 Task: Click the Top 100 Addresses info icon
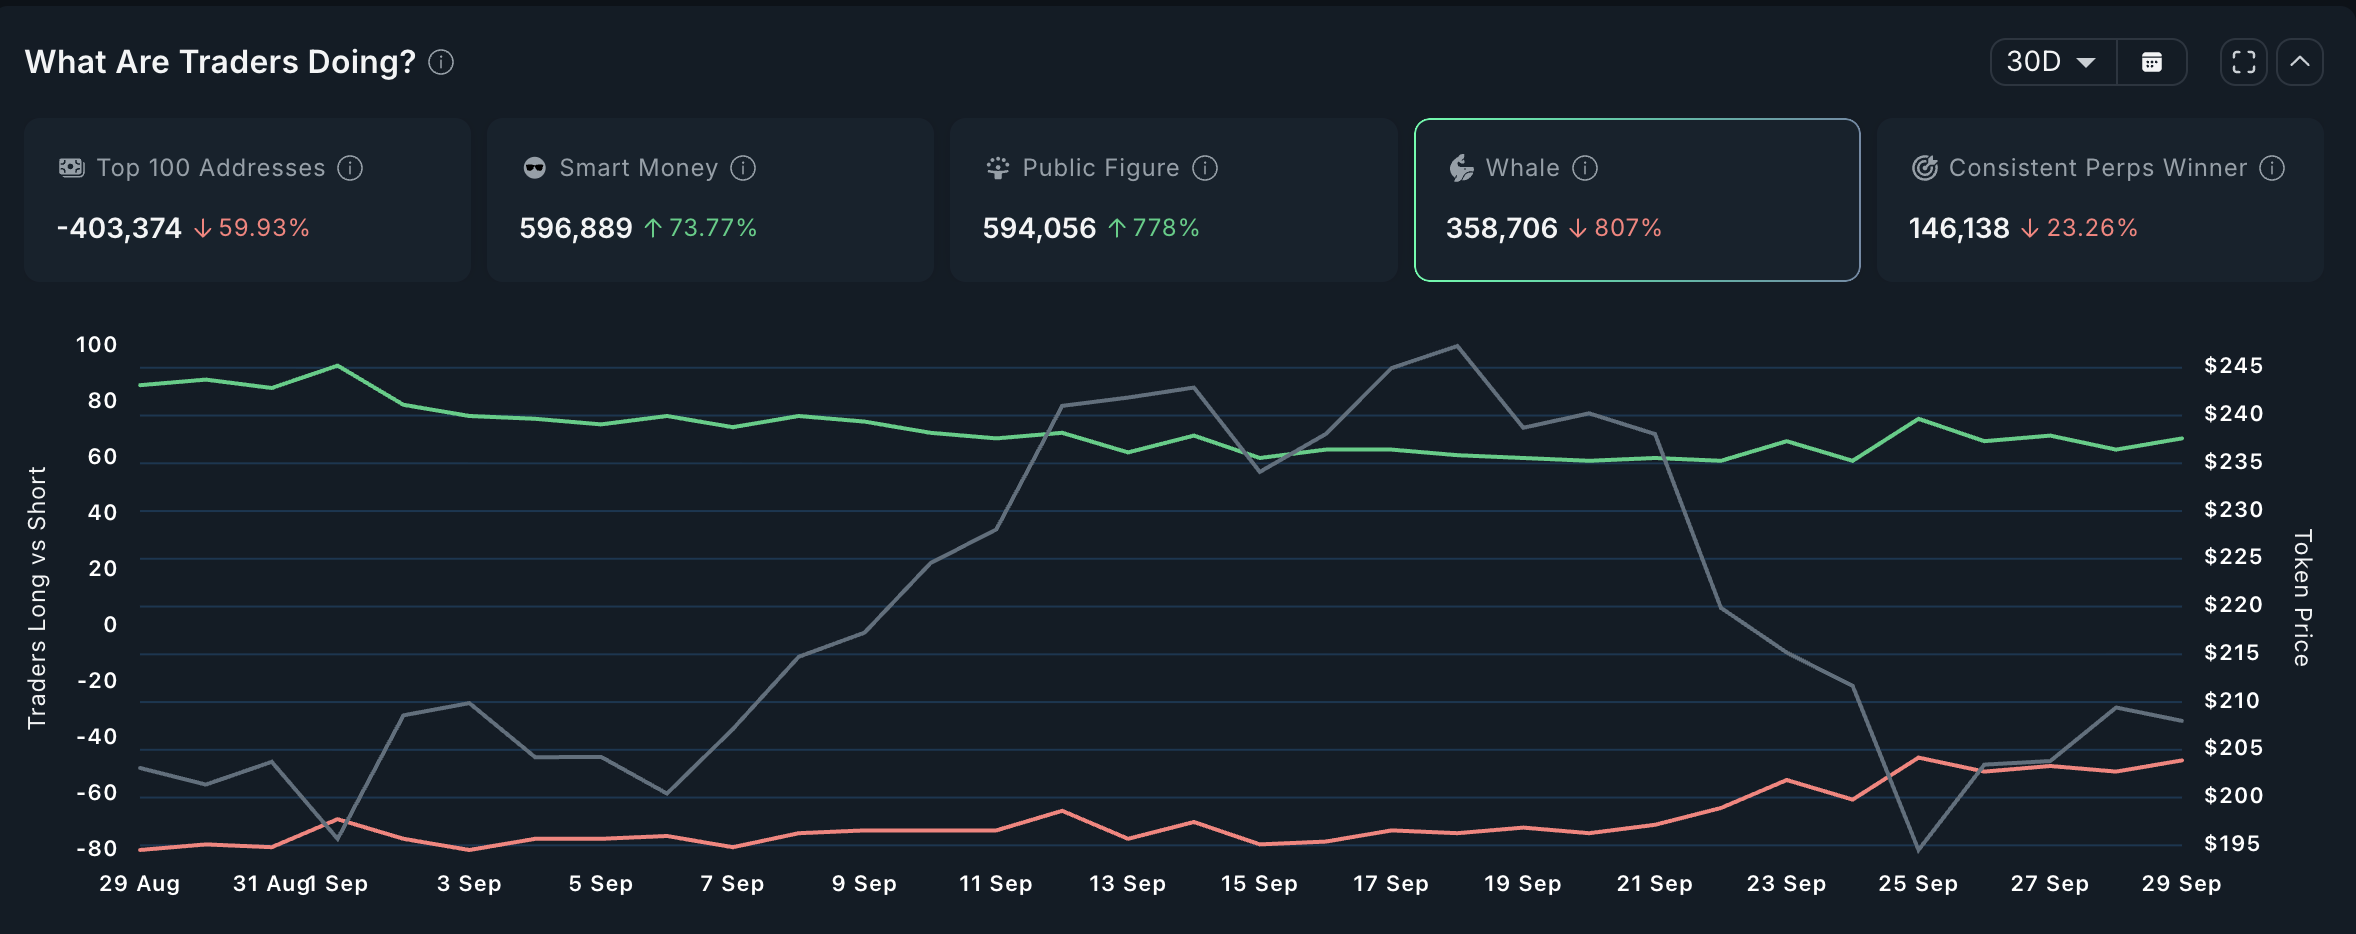click(x=350, y=168)
